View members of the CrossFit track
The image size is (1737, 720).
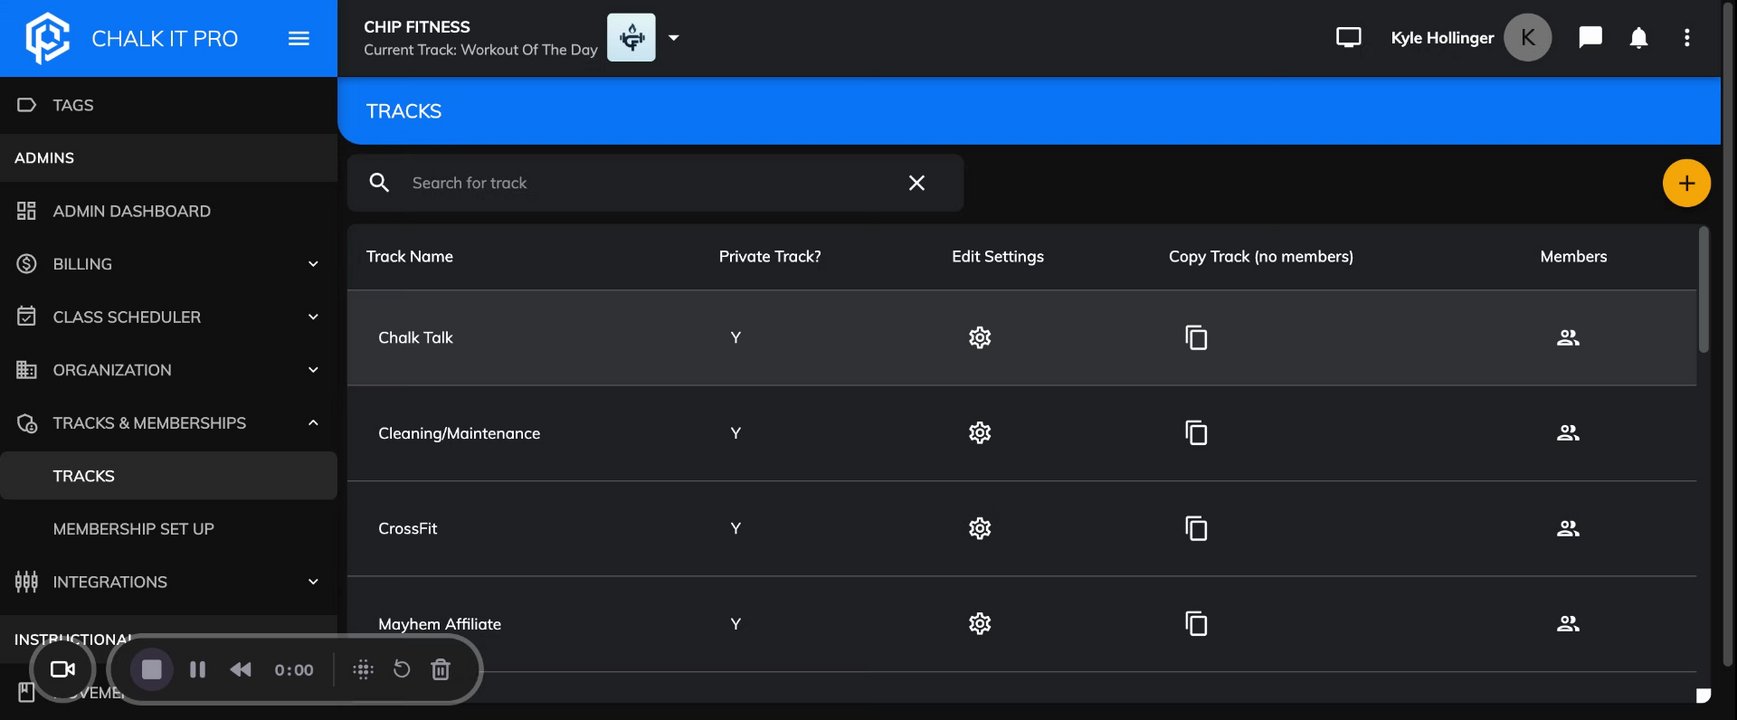pos(1567,528)
